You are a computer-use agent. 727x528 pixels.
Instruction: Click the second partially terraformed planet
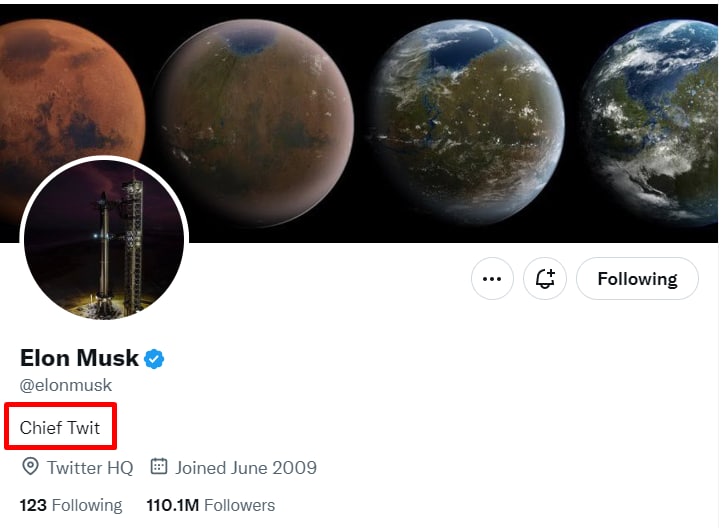click(254, 123)
